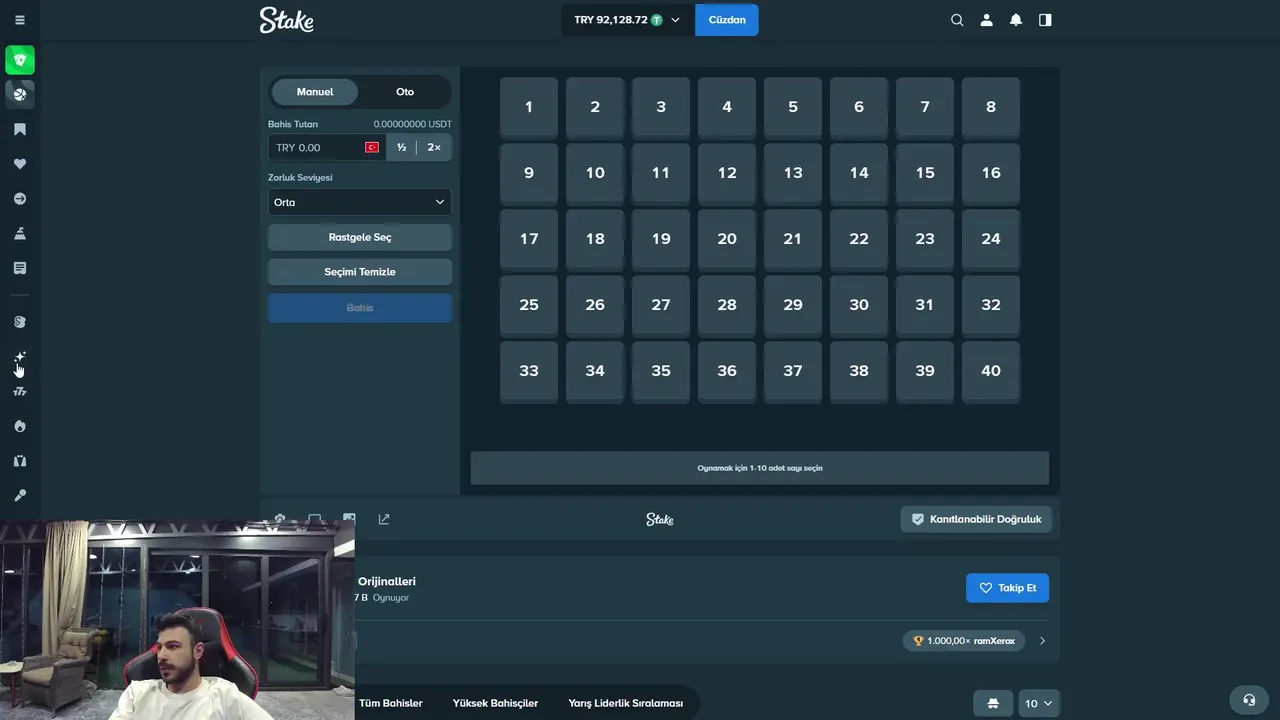The width and height of the screenshot is (1280, 720).
Task: Open the user profile icon
Action: click(986, 20)
